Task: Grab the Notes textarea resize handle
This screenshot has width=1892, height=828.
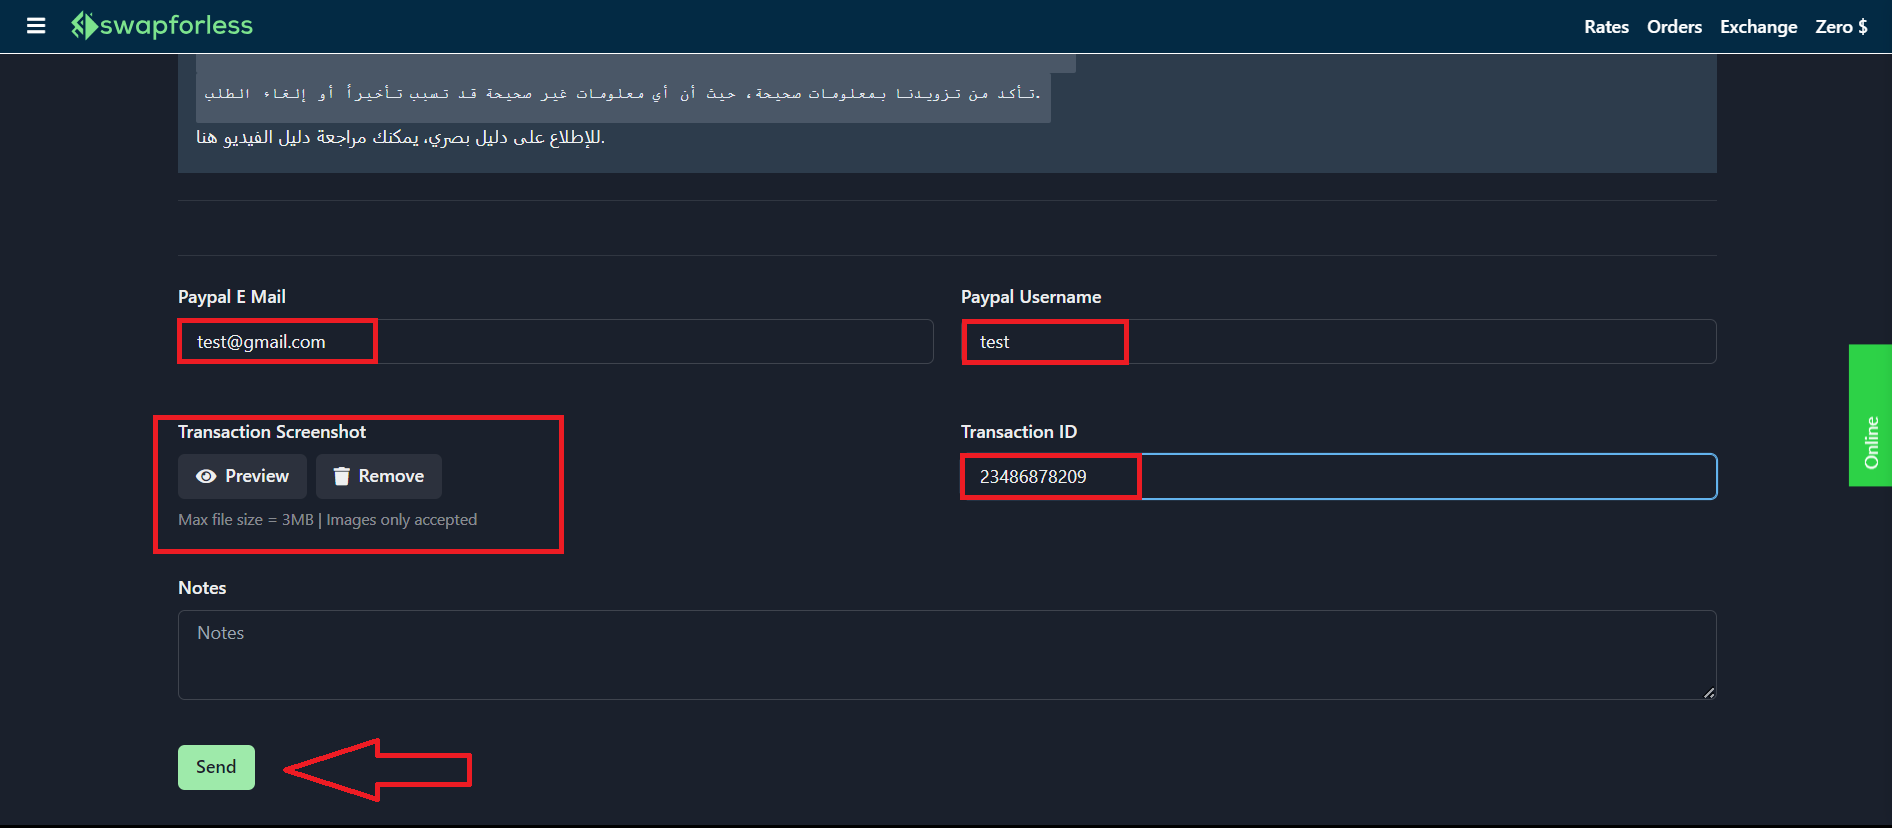Action: (1709, 692)
